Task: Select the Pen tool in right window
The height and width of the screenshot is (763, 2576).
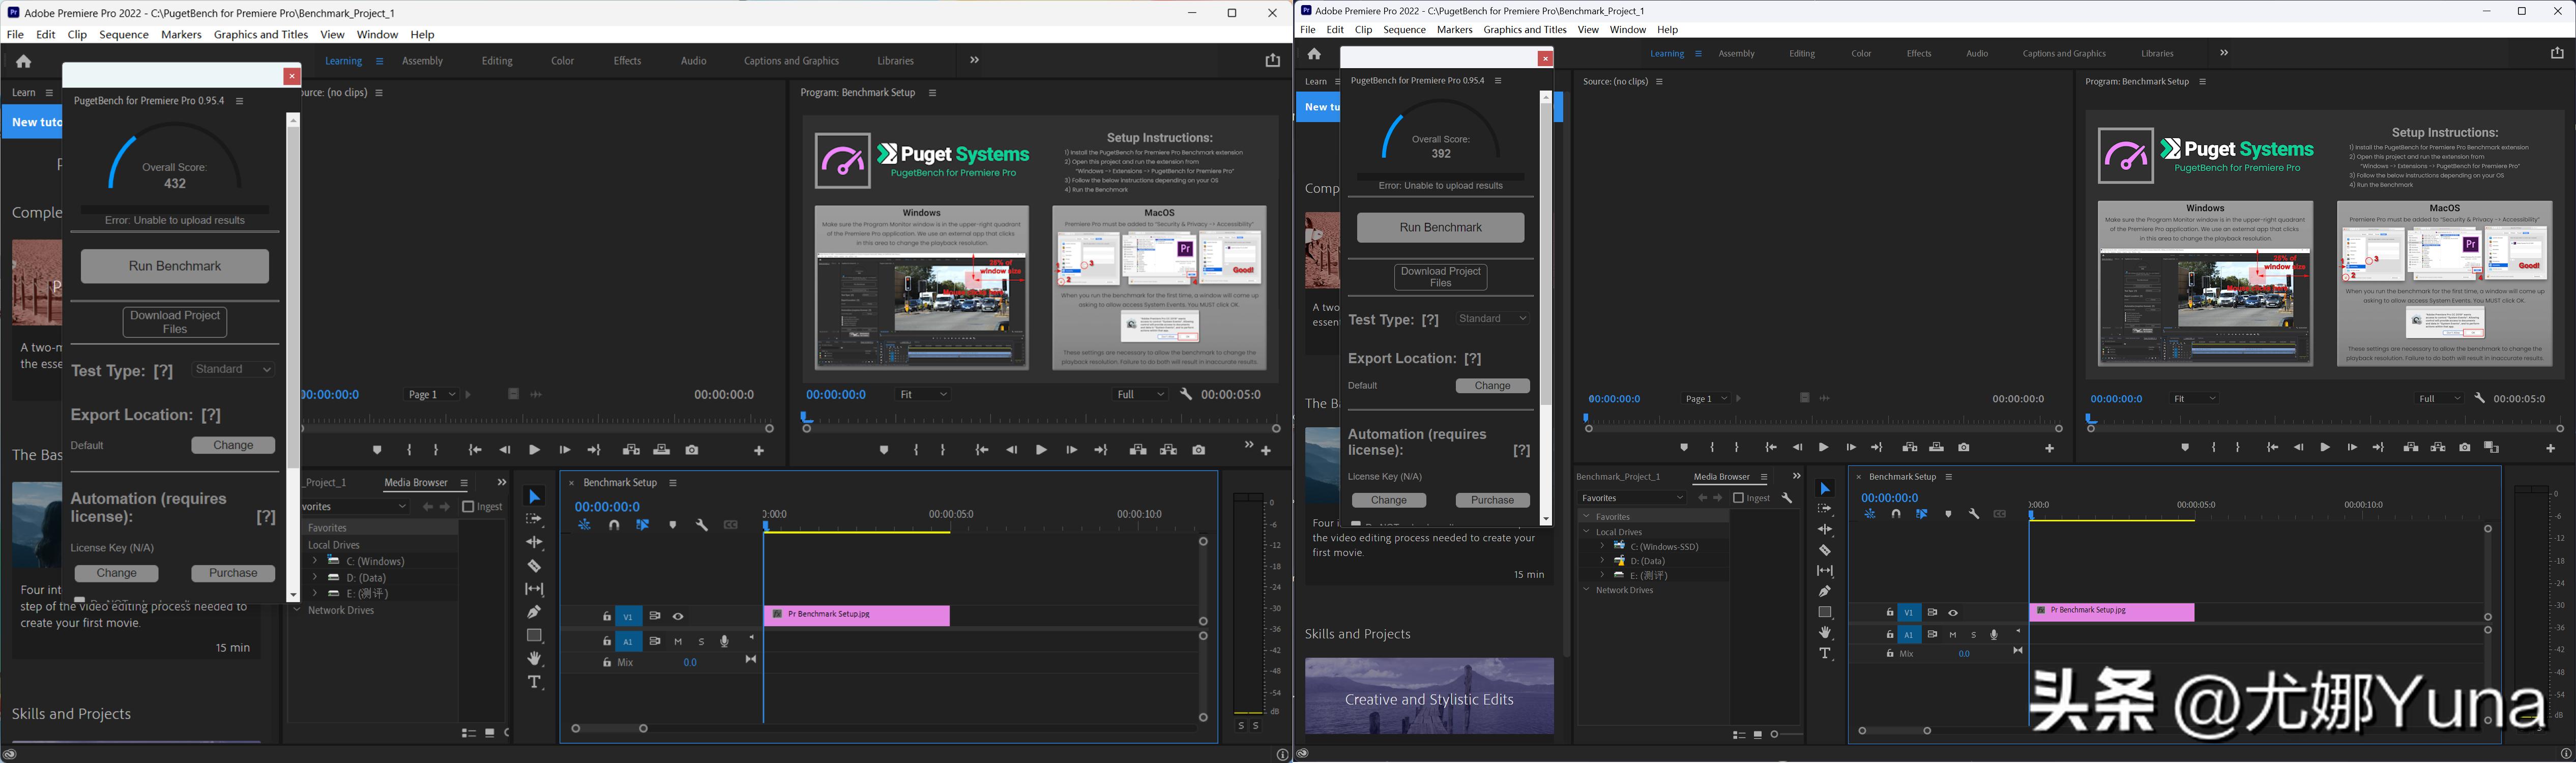Action: point(1825,591)
